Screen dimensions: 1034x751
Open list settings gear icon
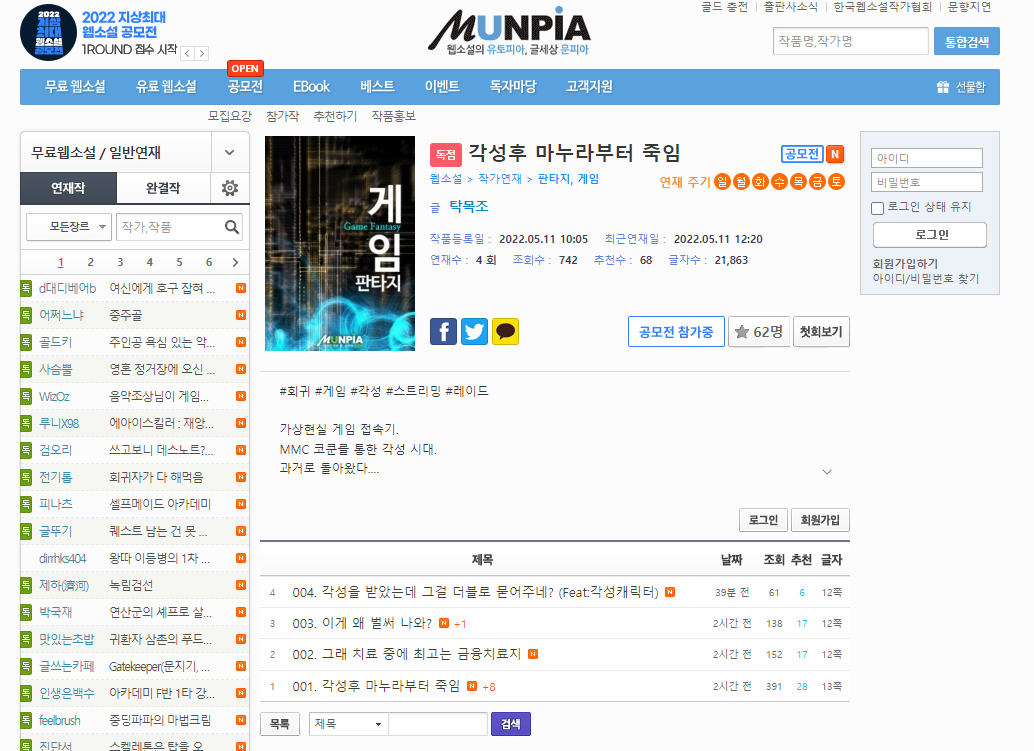pos(230,188)
